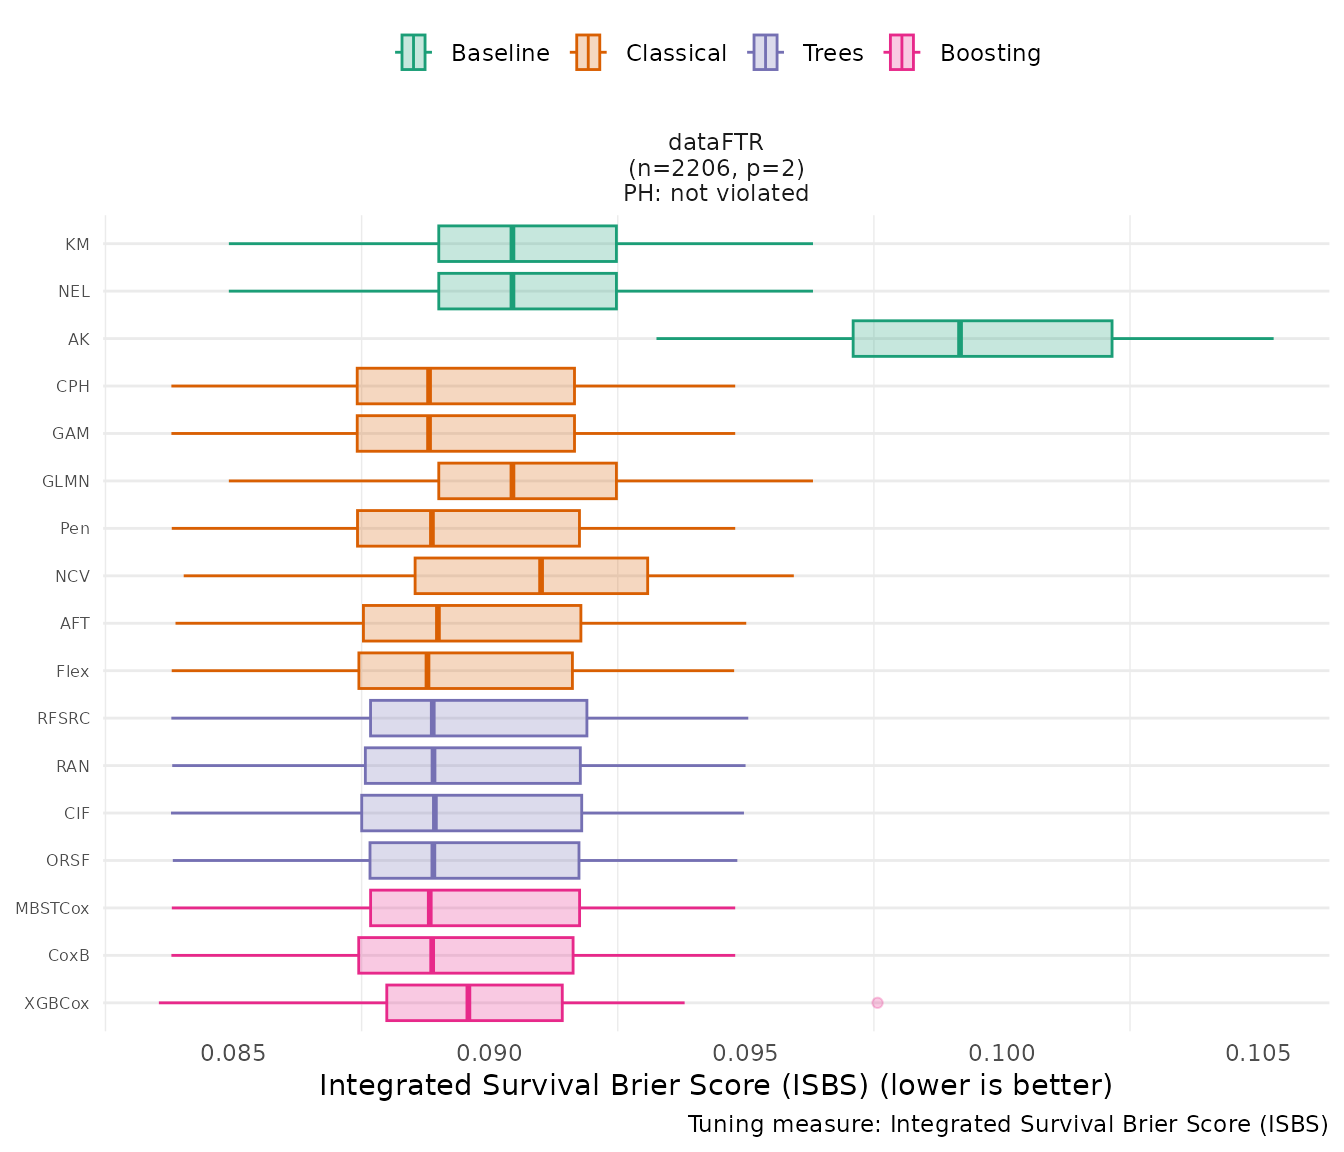Click the purple Trees legend swatch
The image size is (1344, 1152).
pyautogui.click(x=764, y=53)
